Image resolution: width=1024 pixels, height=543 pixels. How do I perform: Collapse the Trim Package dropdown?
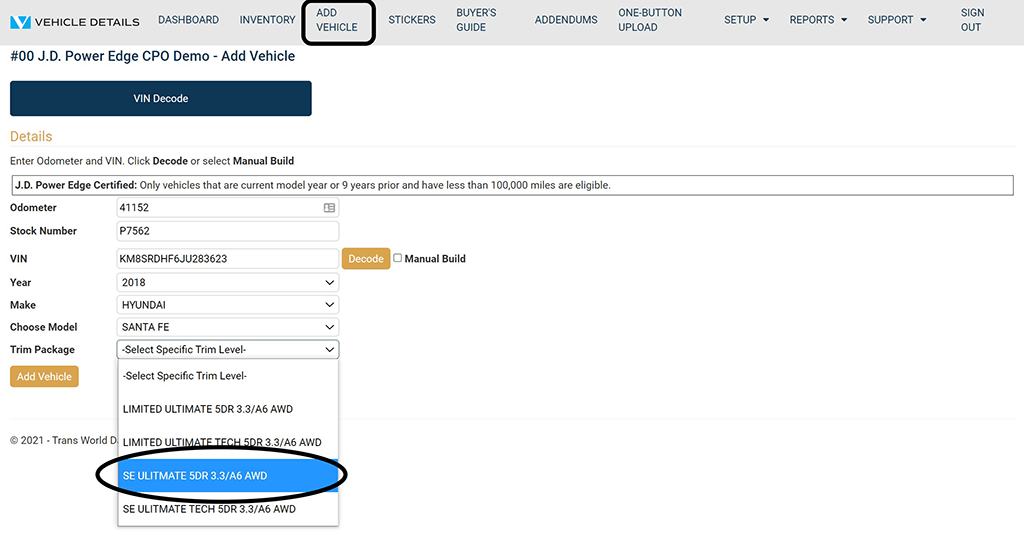228,350
